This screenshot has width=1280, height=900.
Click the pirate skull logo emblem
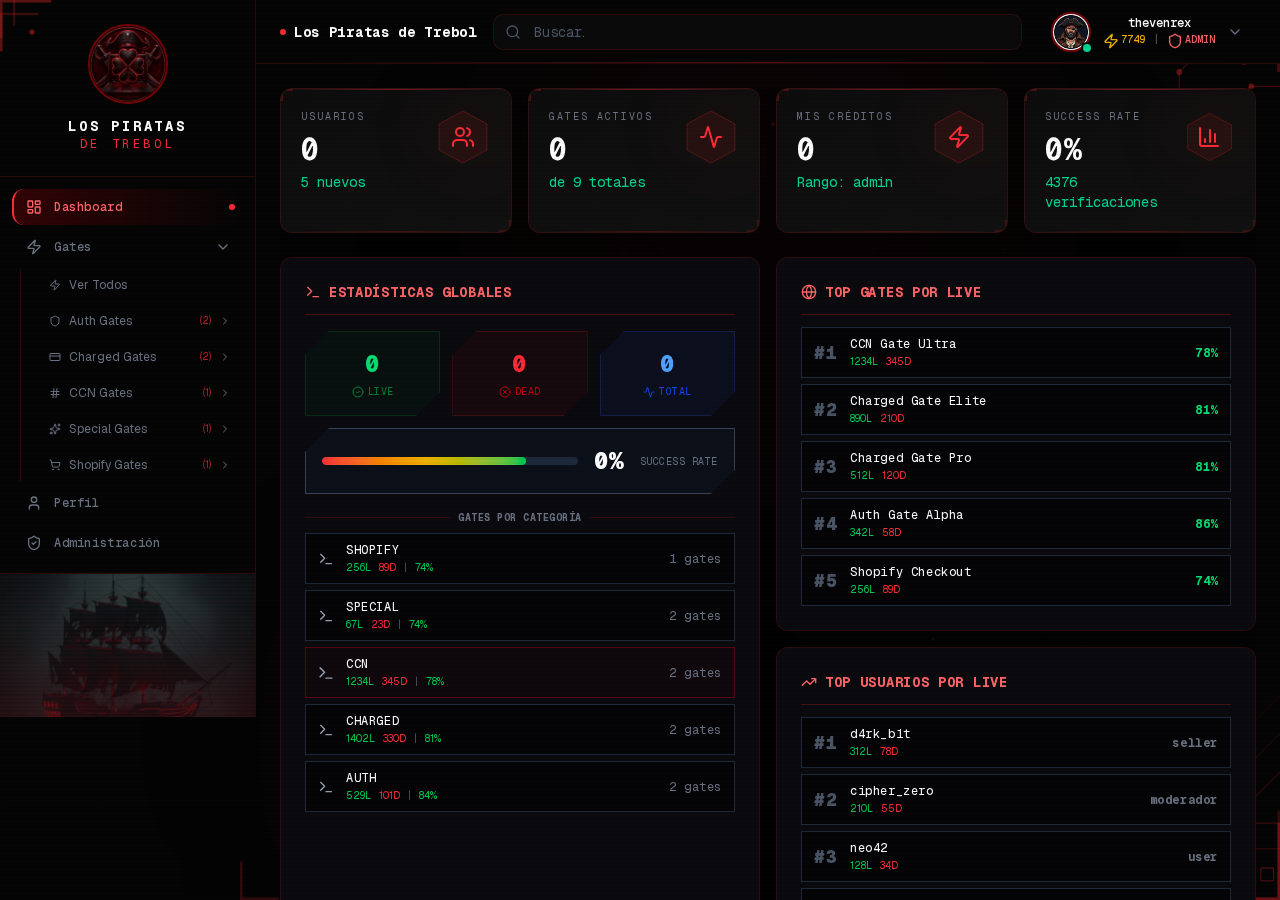128,64
